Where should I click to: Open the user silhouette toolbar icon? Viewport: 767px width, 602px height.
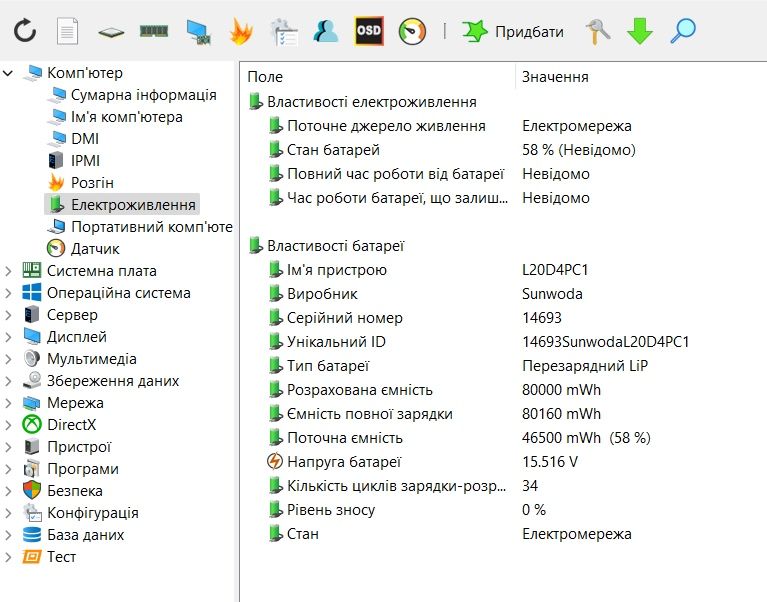(326, 31)
